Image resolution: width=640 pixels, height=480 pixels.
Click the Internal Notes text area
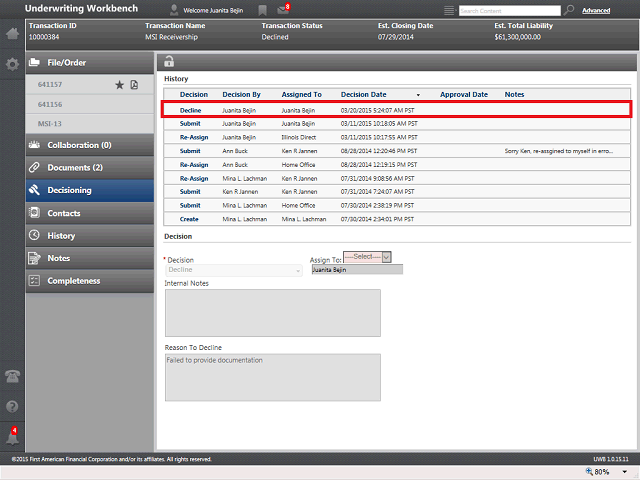pyautogui.click(x=273, y=313)
